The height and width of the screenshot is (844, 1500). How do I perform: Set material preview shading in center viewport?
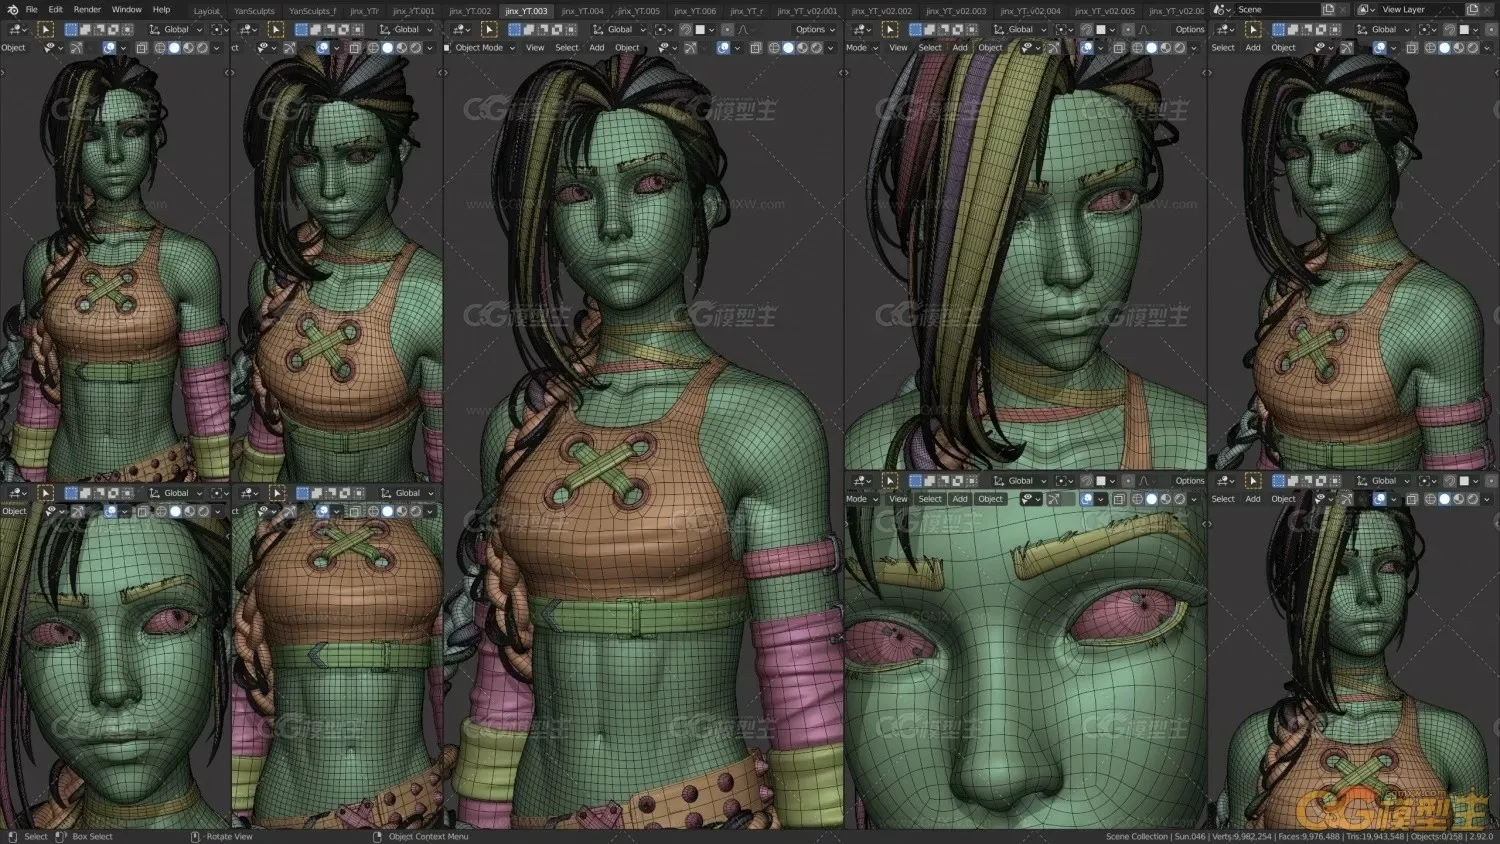pyautogui.click(x=802, y=47)
